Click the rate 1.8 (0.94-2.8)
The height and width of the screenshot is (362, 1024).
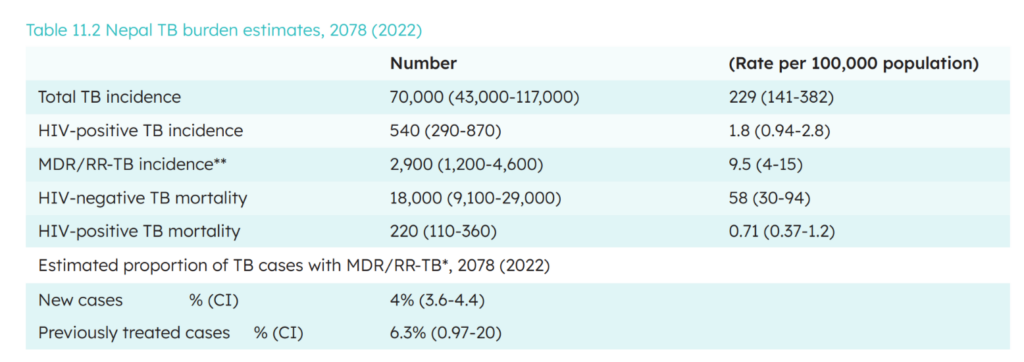click(779, 131)
